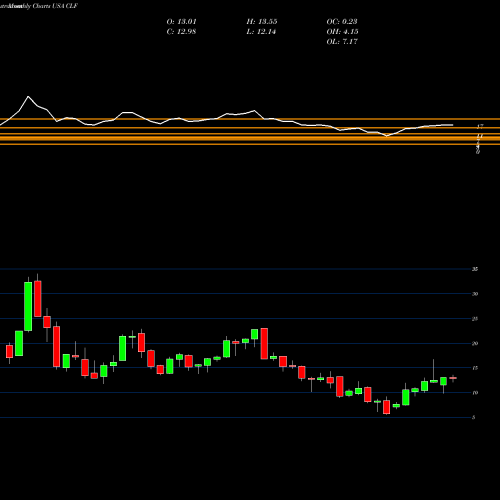
Task: Click the low value 'L: 12.14'
Action: [261, 32]
